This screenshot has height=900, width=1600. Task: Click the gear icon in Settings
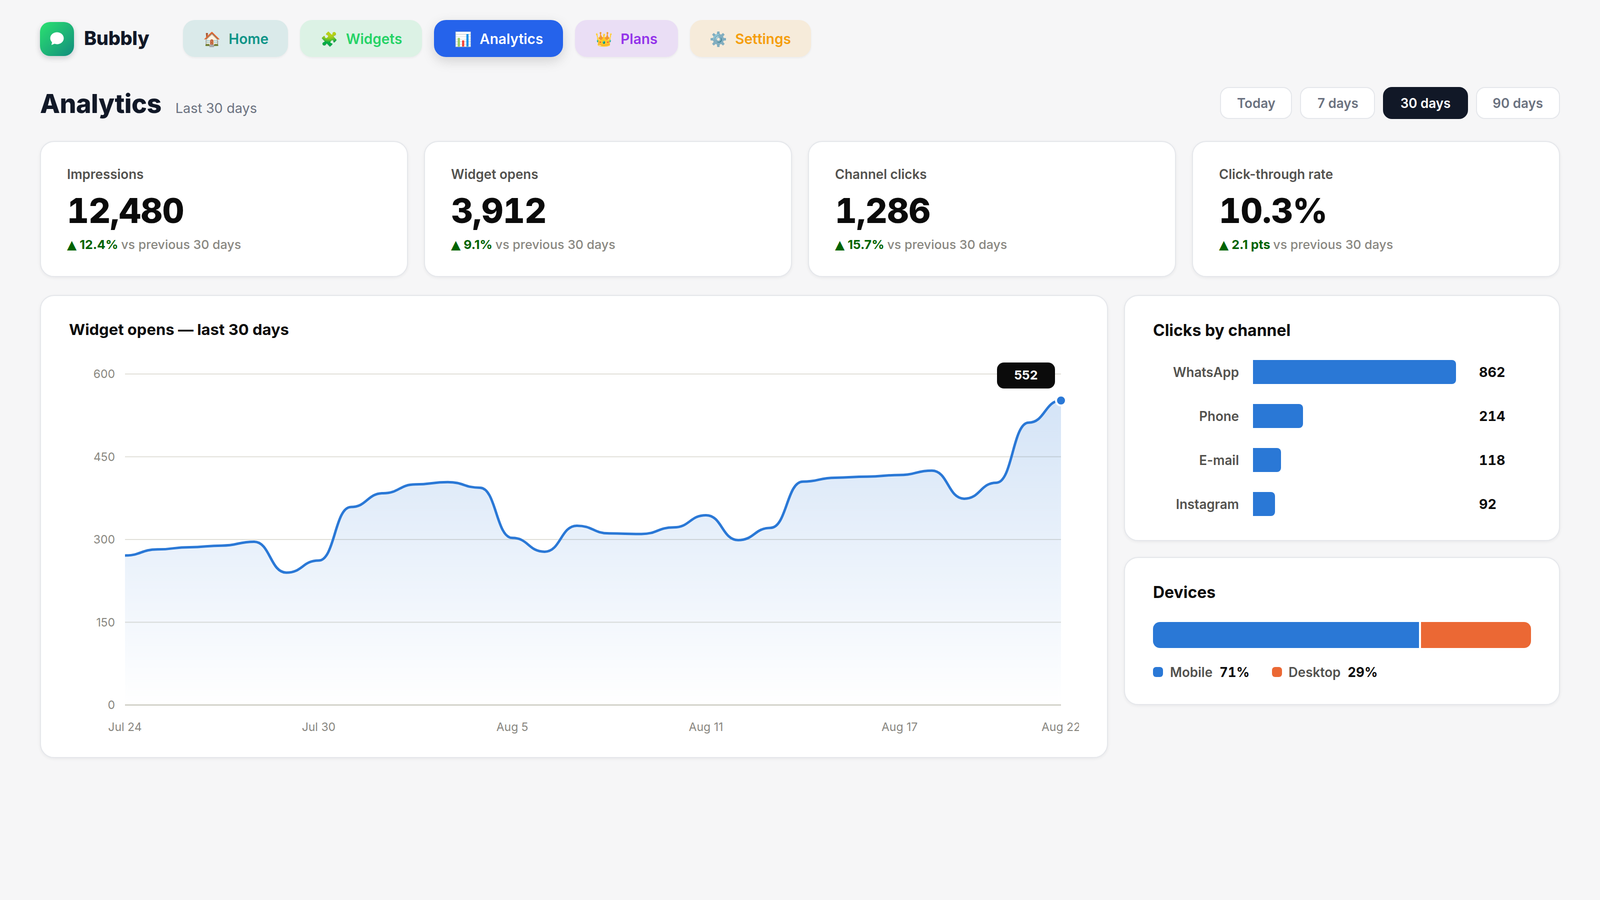tap(718, 39)
